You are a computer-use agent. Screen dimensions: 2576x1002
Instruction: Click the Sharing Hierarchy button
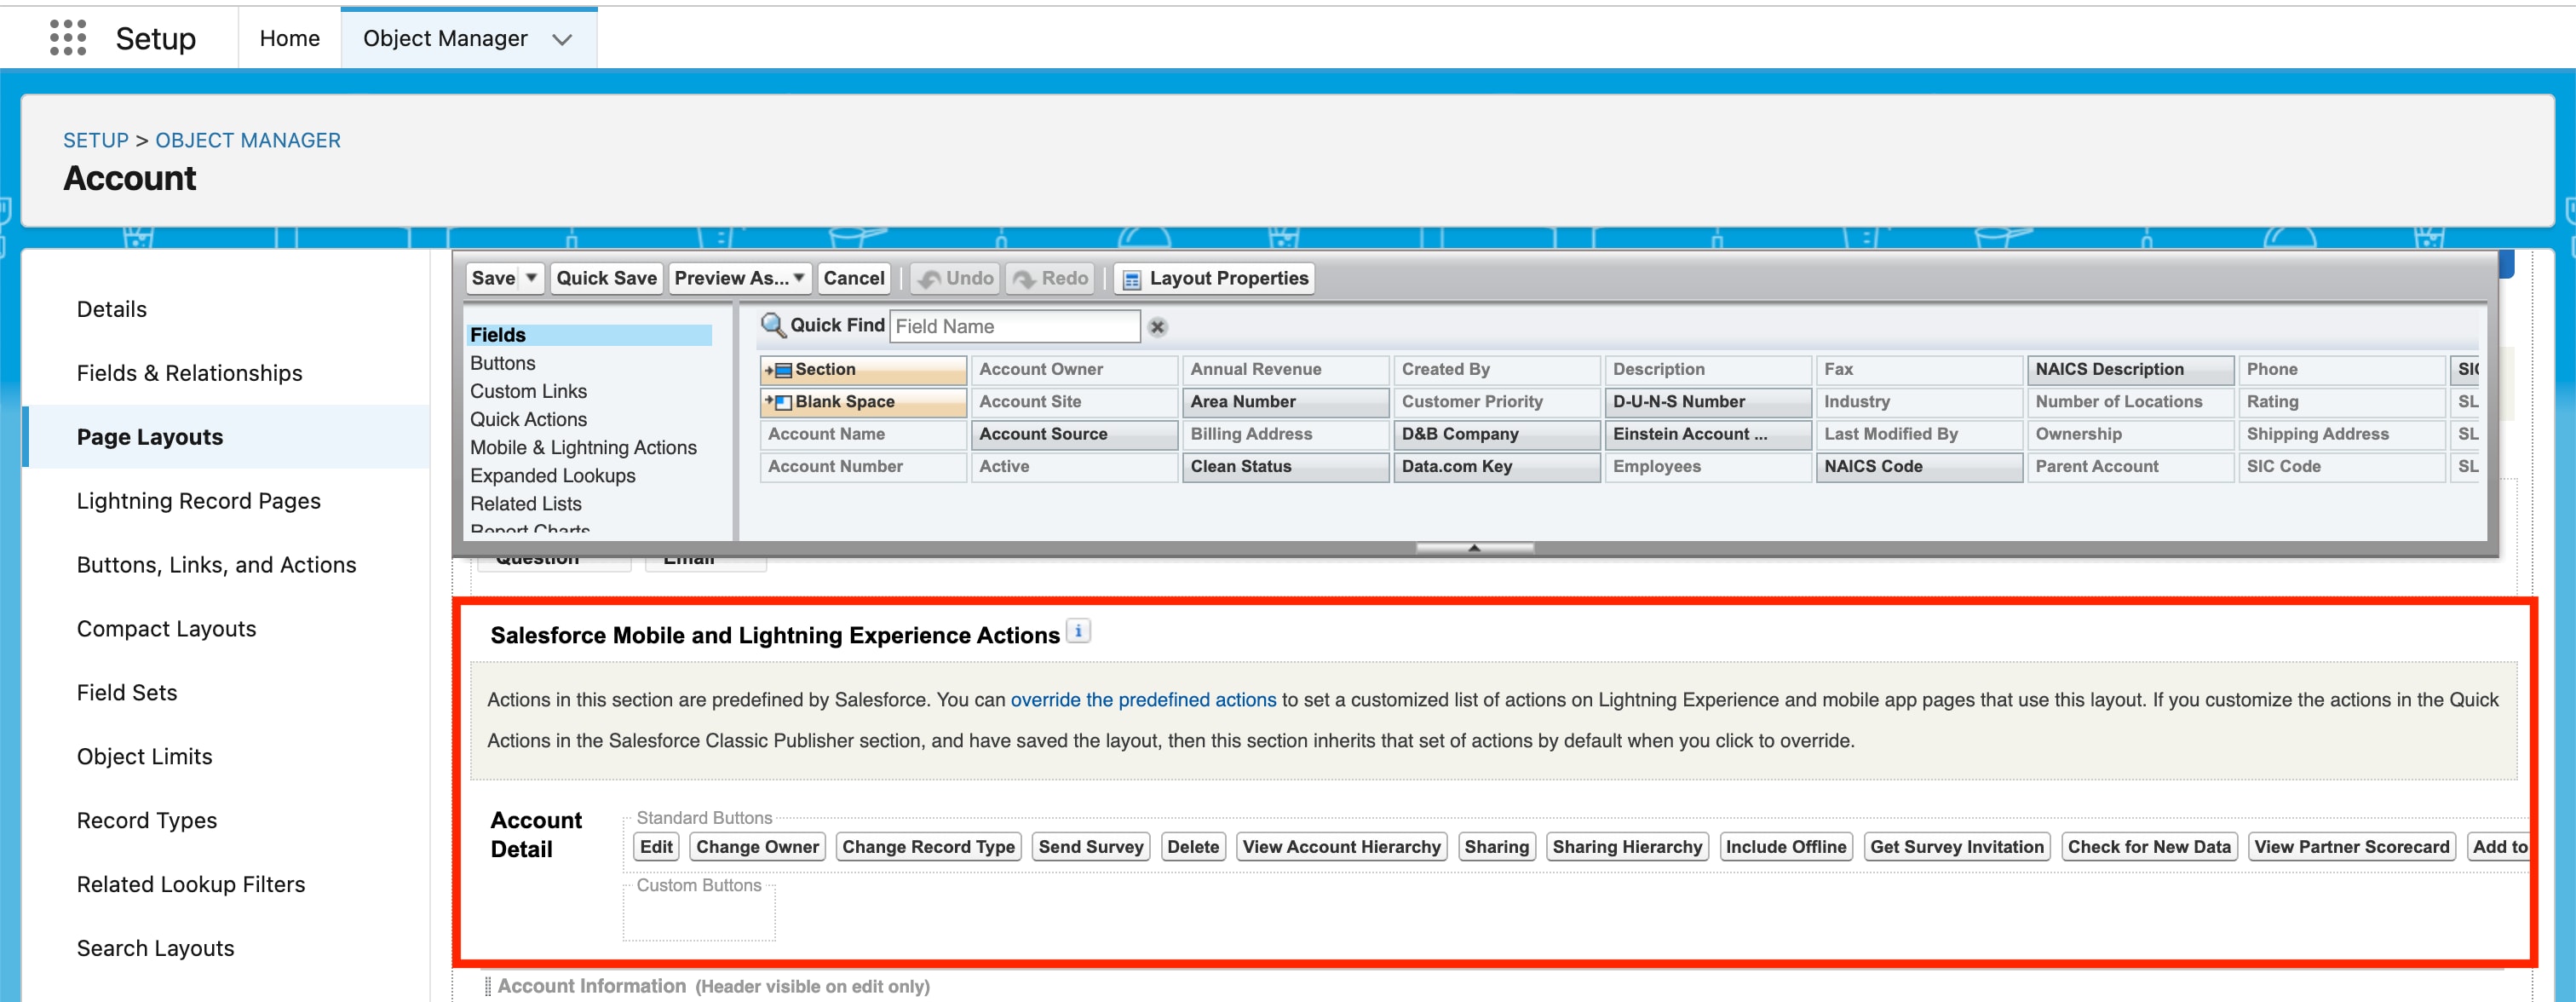click(1627, 847)
